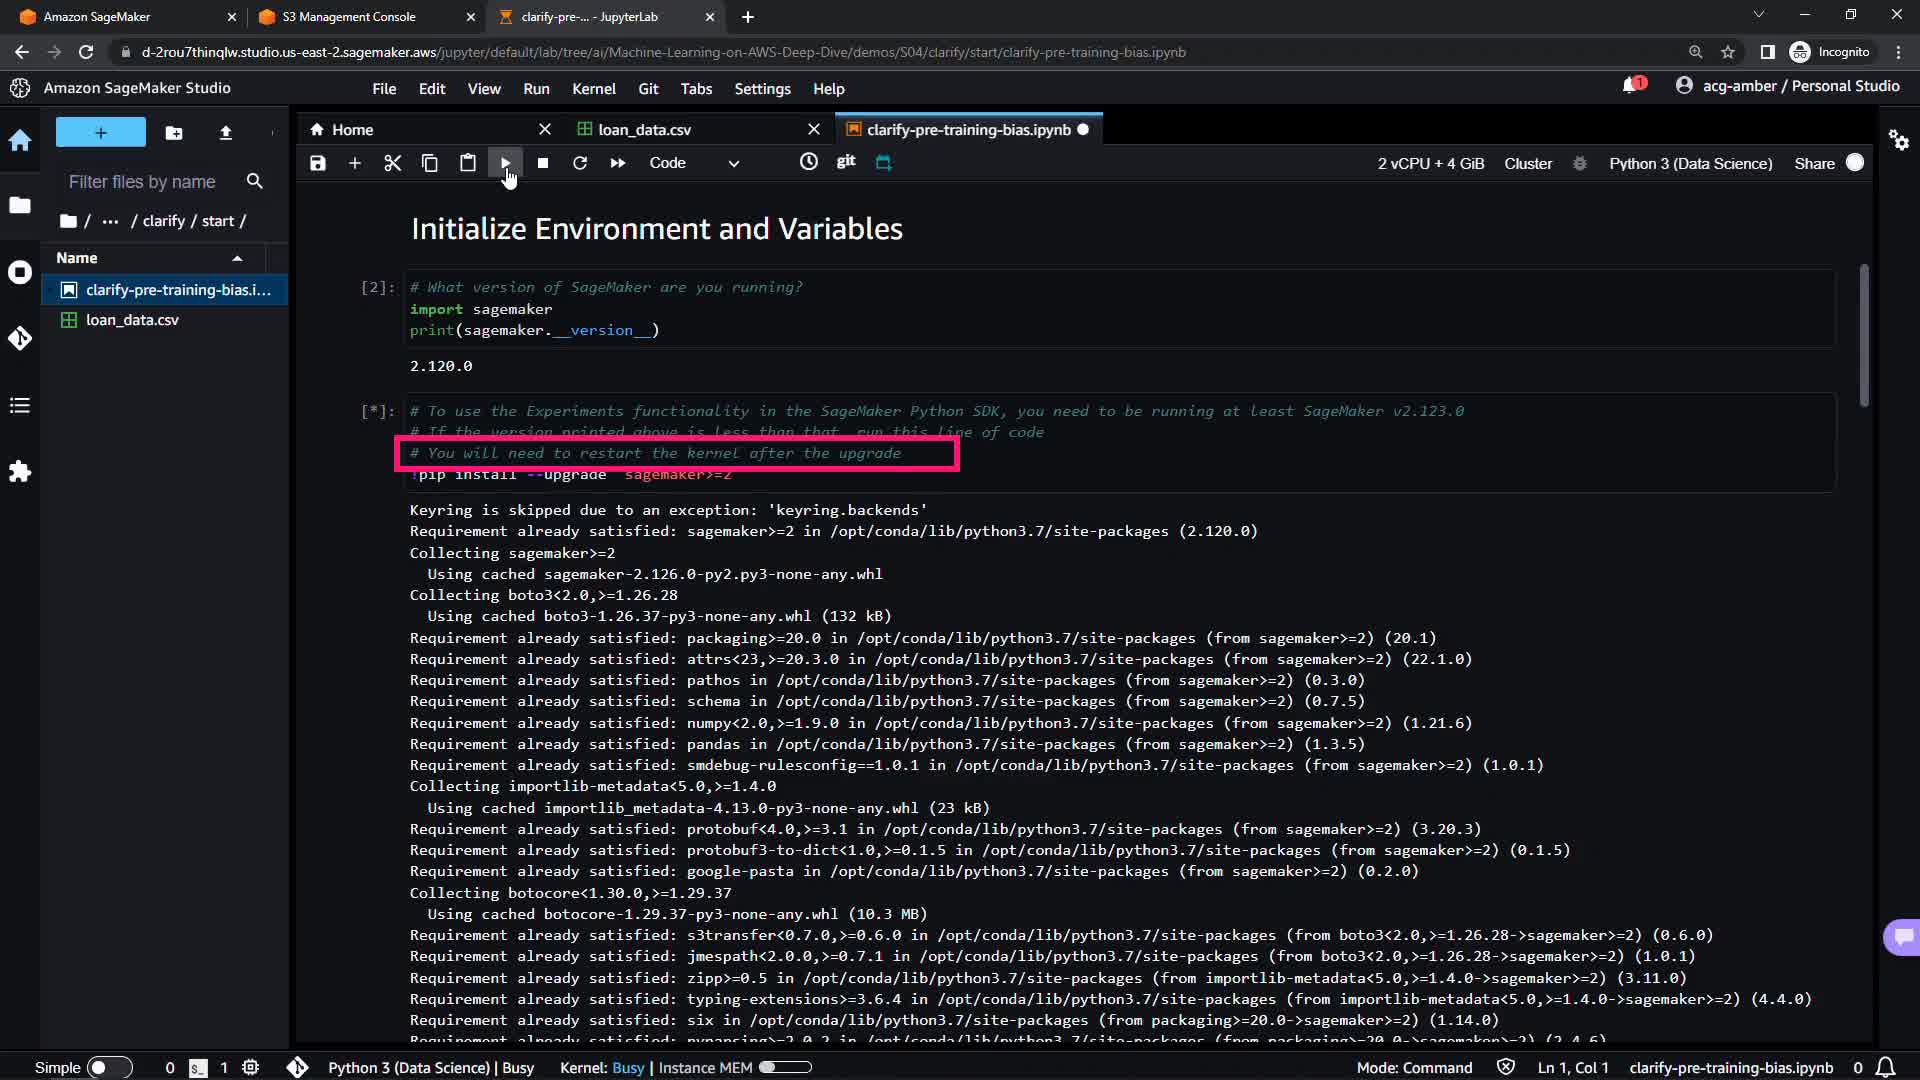Open the Kernel menu
Image resolution: width=1920 pixels, height=1080 pixels.
(x=593, y=88)
